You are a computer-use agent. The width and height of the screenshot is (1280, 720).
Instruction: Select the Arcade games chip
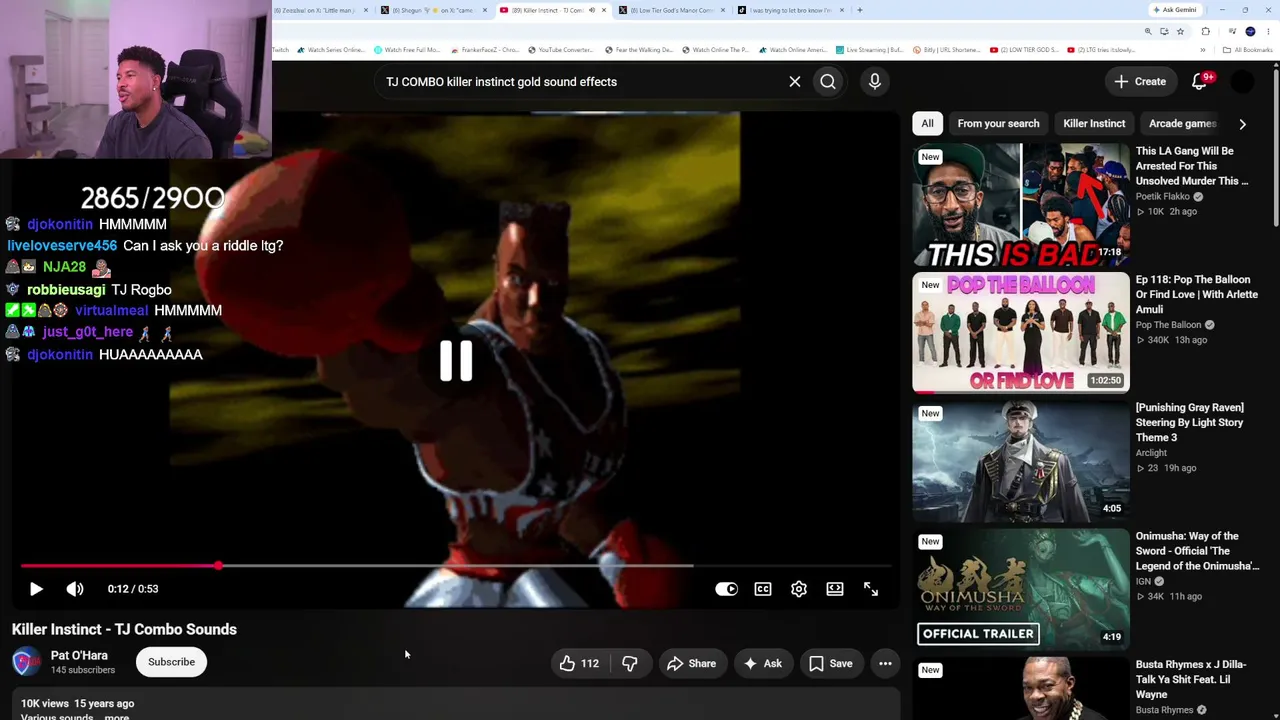1182,123
